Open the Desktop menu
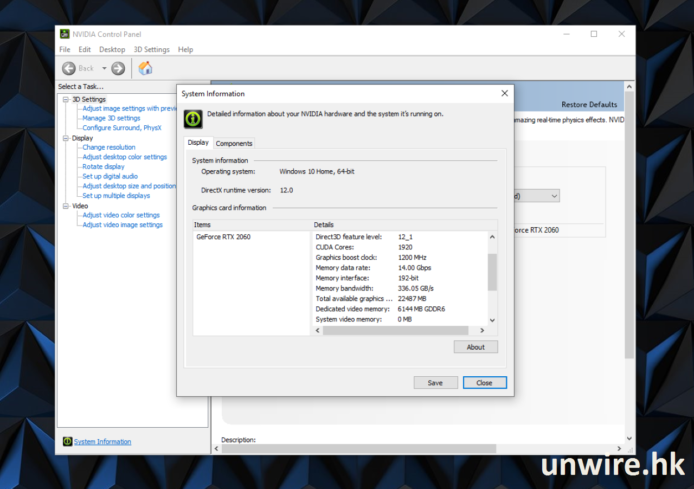The width and height of the screenshot is (694, 489). coord(112,49)
